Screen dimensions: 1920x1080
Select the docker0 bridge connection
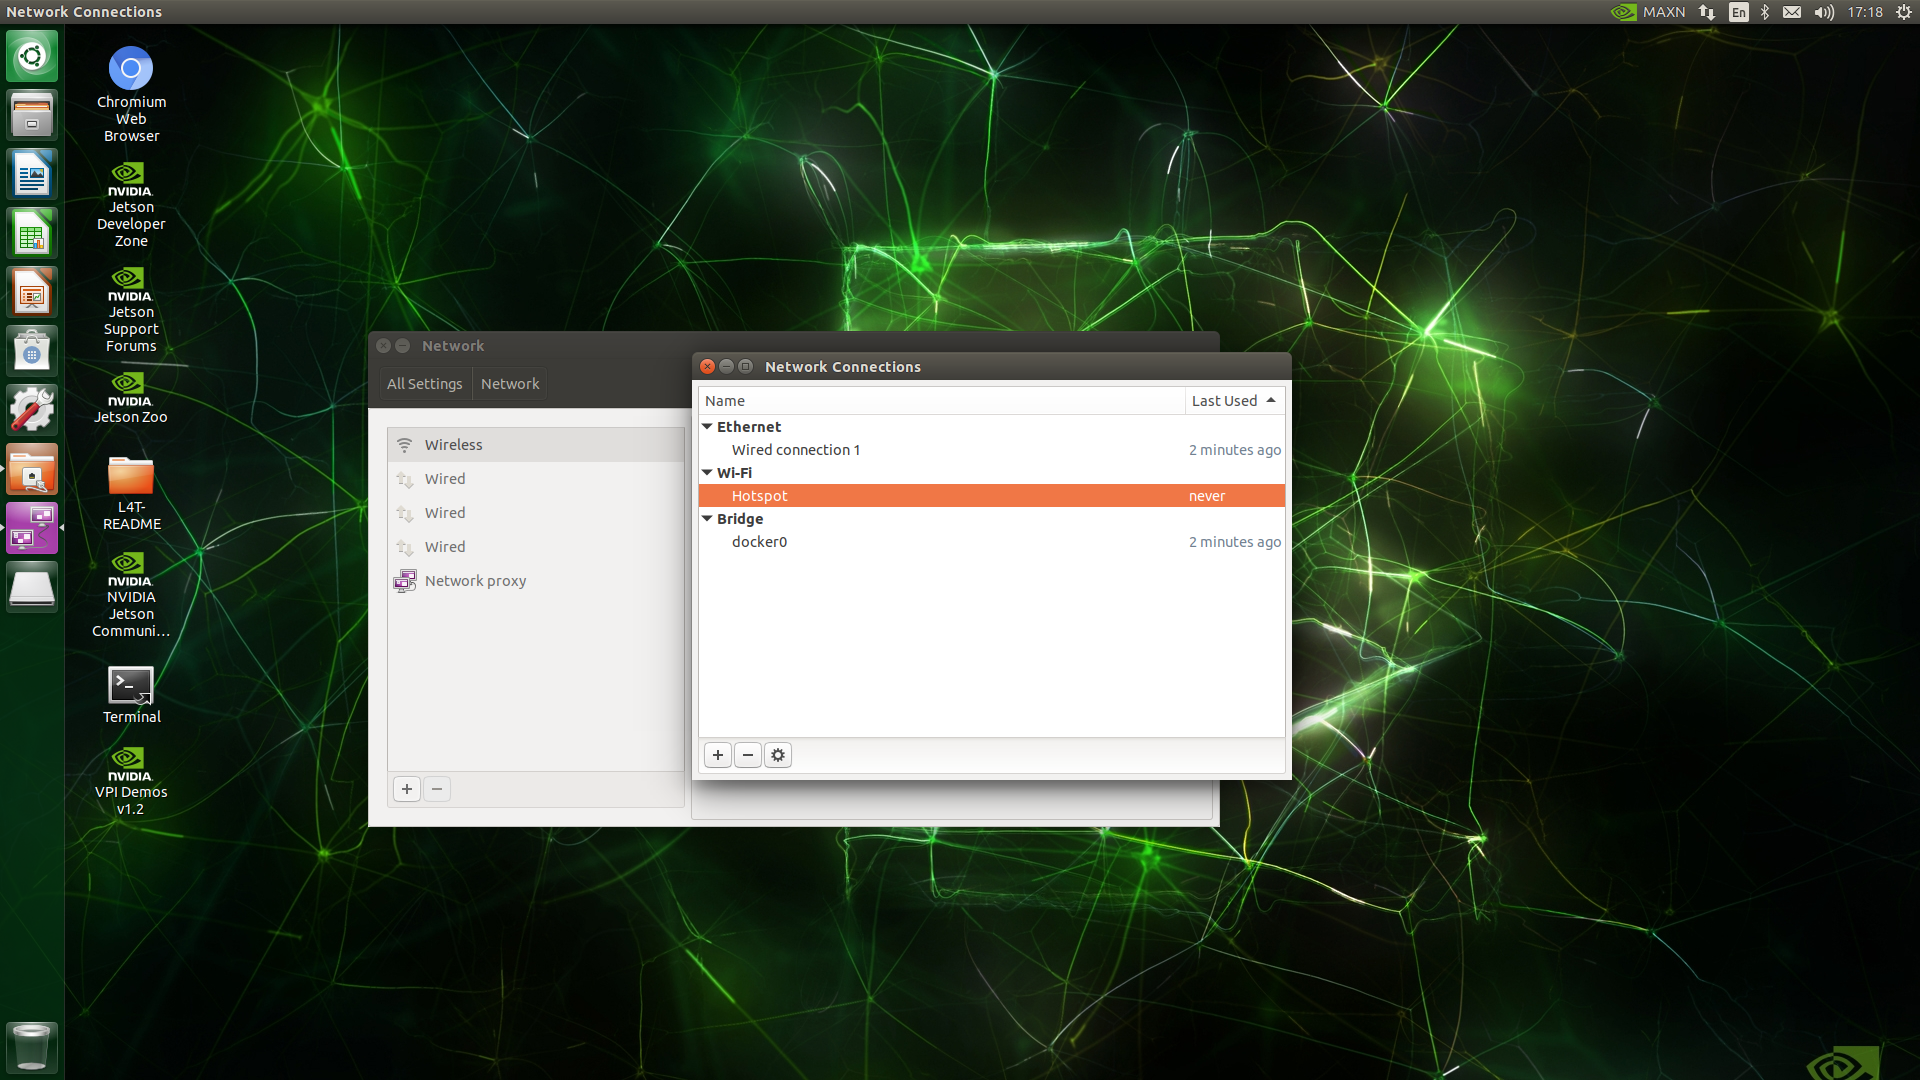(991, 542)
